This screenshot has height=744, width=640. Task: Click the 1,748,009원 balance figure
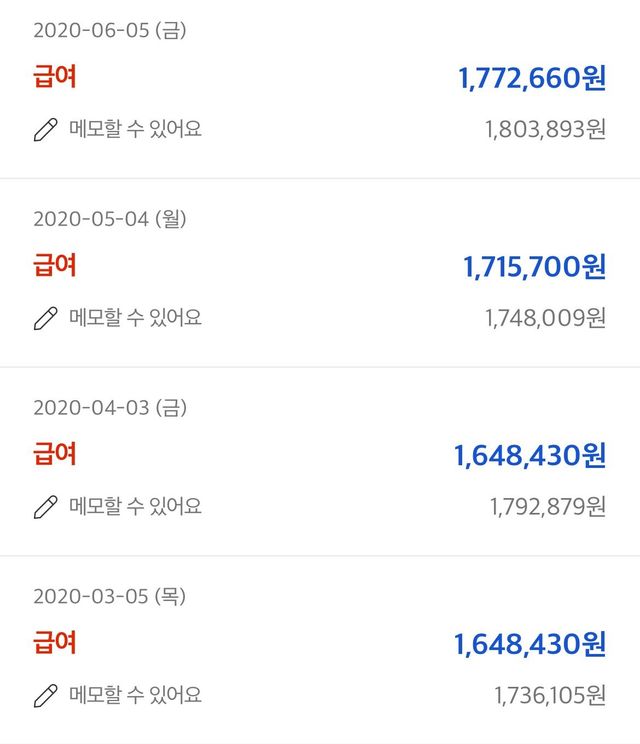click(x=545, y=318)
